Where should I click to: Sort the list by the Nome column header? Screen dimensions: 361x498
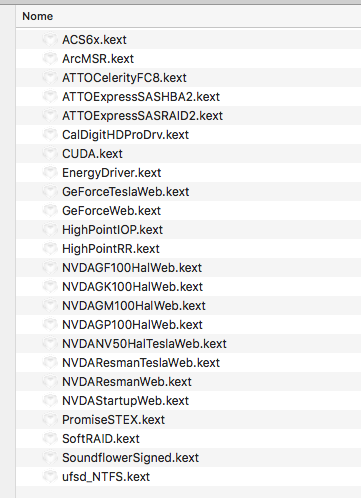pyautogui.click(x=38, y=16)
